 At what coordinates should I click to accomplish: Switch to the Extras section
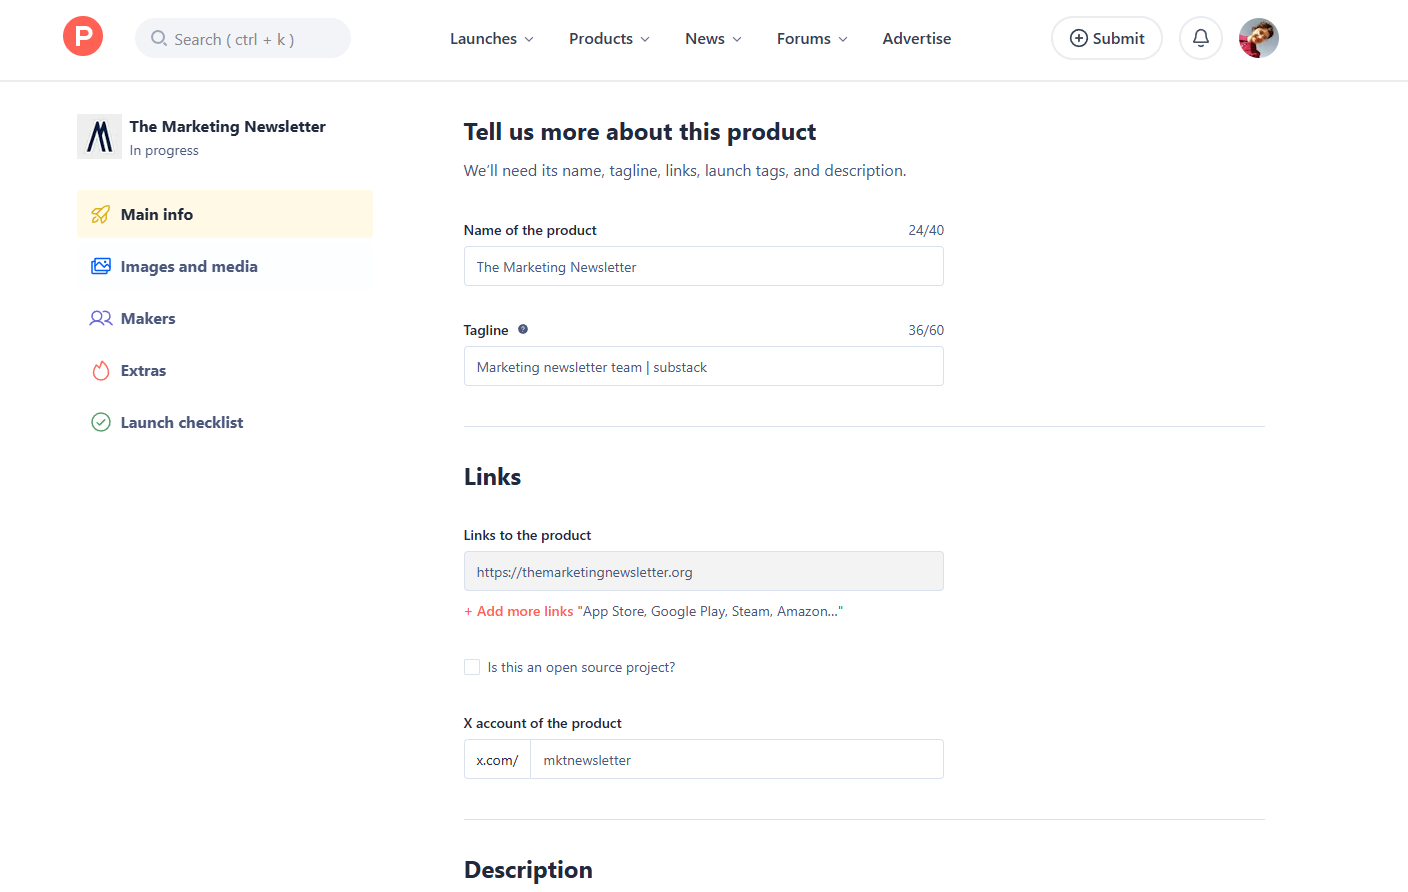225,370
